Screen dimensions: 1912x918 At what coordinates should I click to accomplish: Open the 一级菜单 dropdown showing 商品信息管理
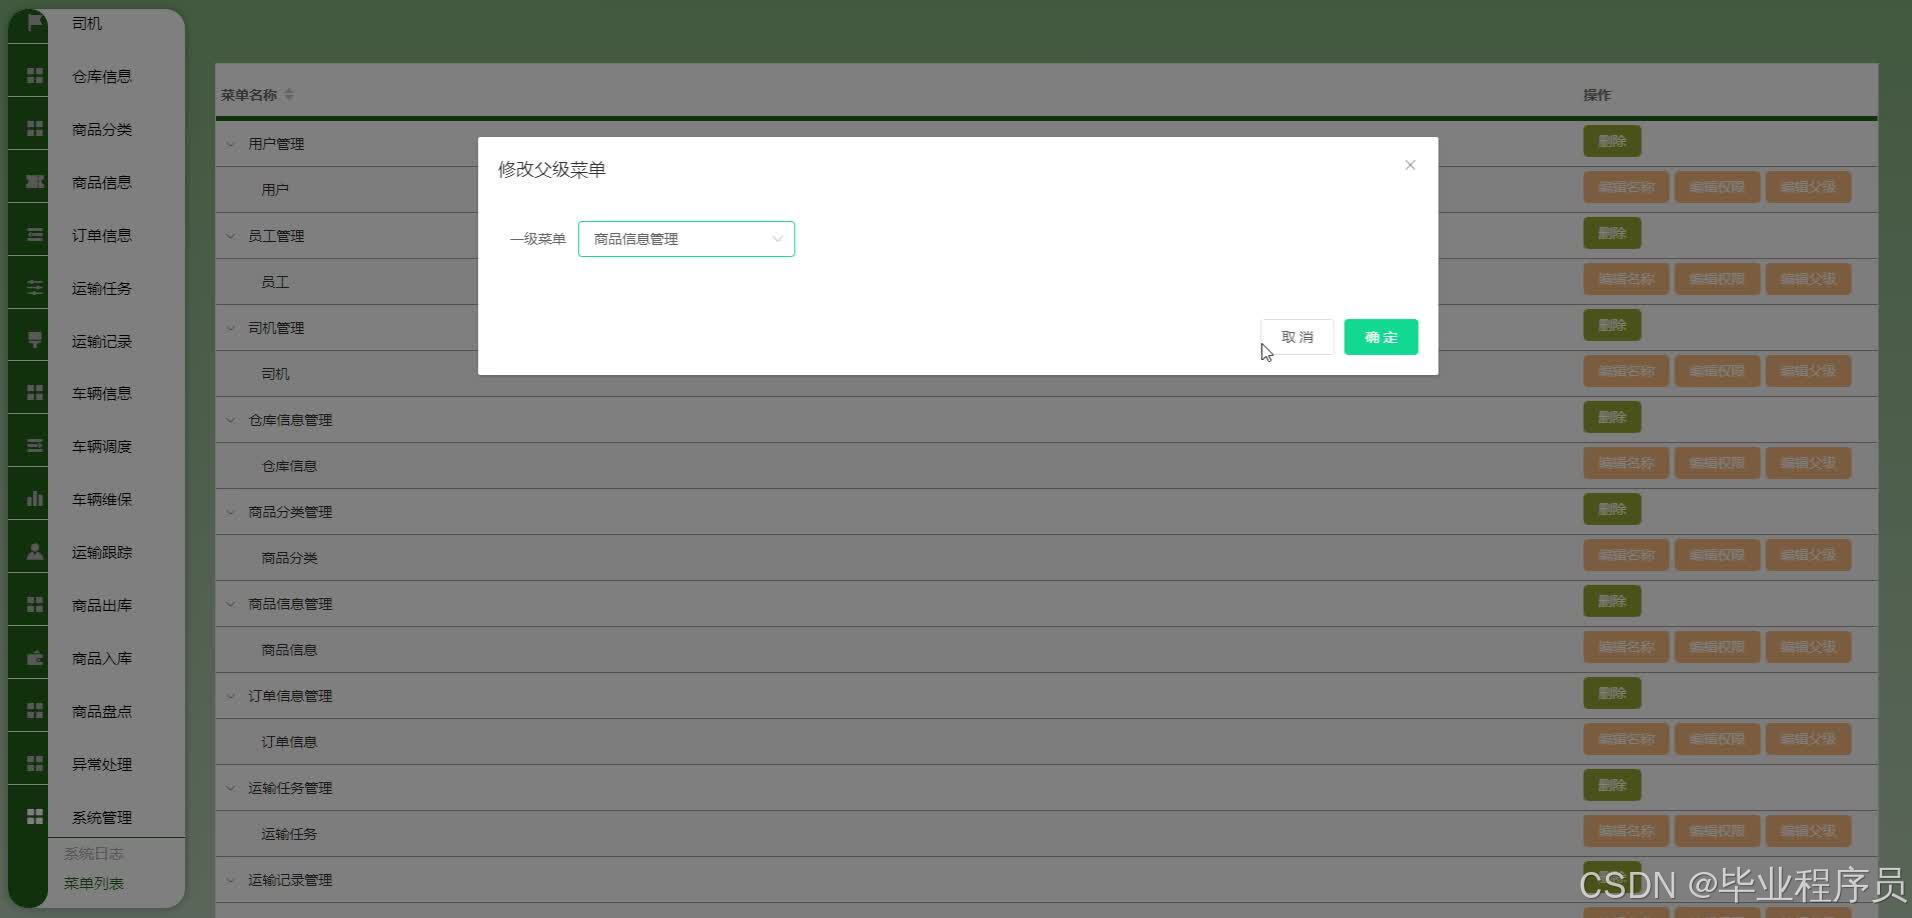pyautogui.click(x=686, y=239)
